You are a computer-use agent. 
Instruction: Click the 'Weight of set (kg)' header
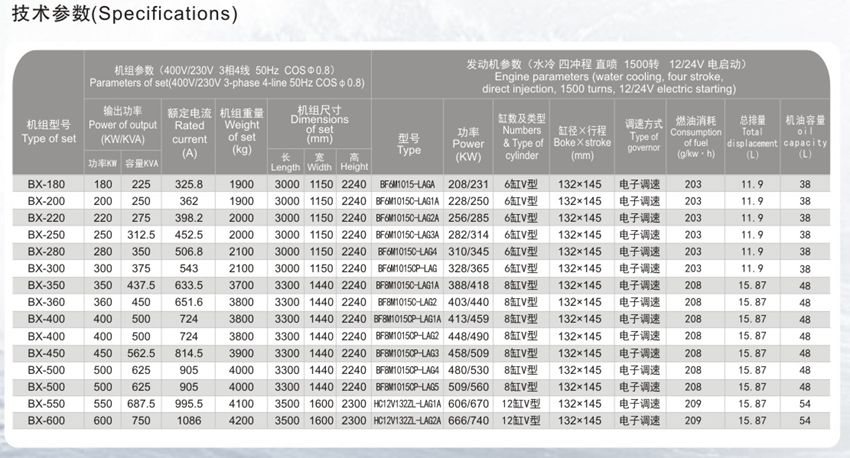pyautogui.click(x=242, y=131)
